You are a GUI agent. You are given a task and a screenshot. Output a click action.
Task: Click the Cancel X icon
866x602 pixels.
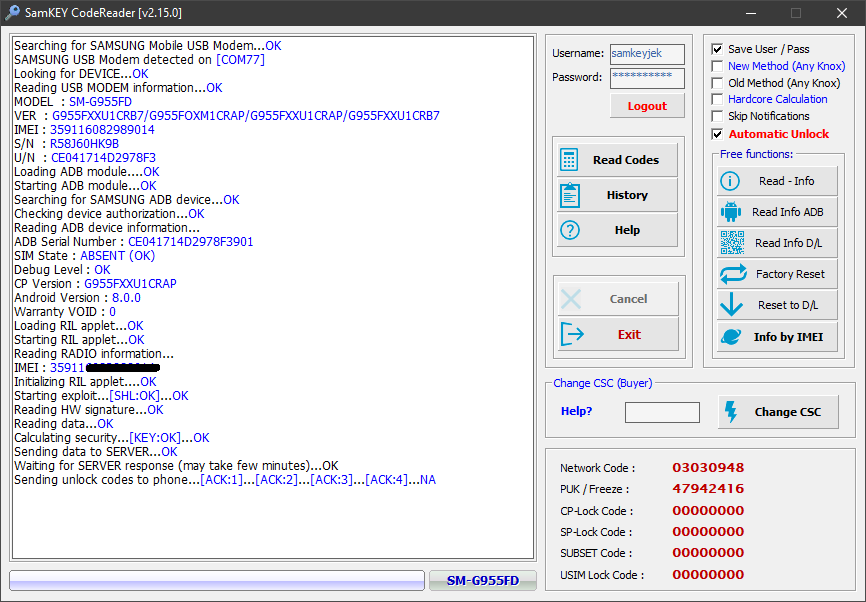571,299
